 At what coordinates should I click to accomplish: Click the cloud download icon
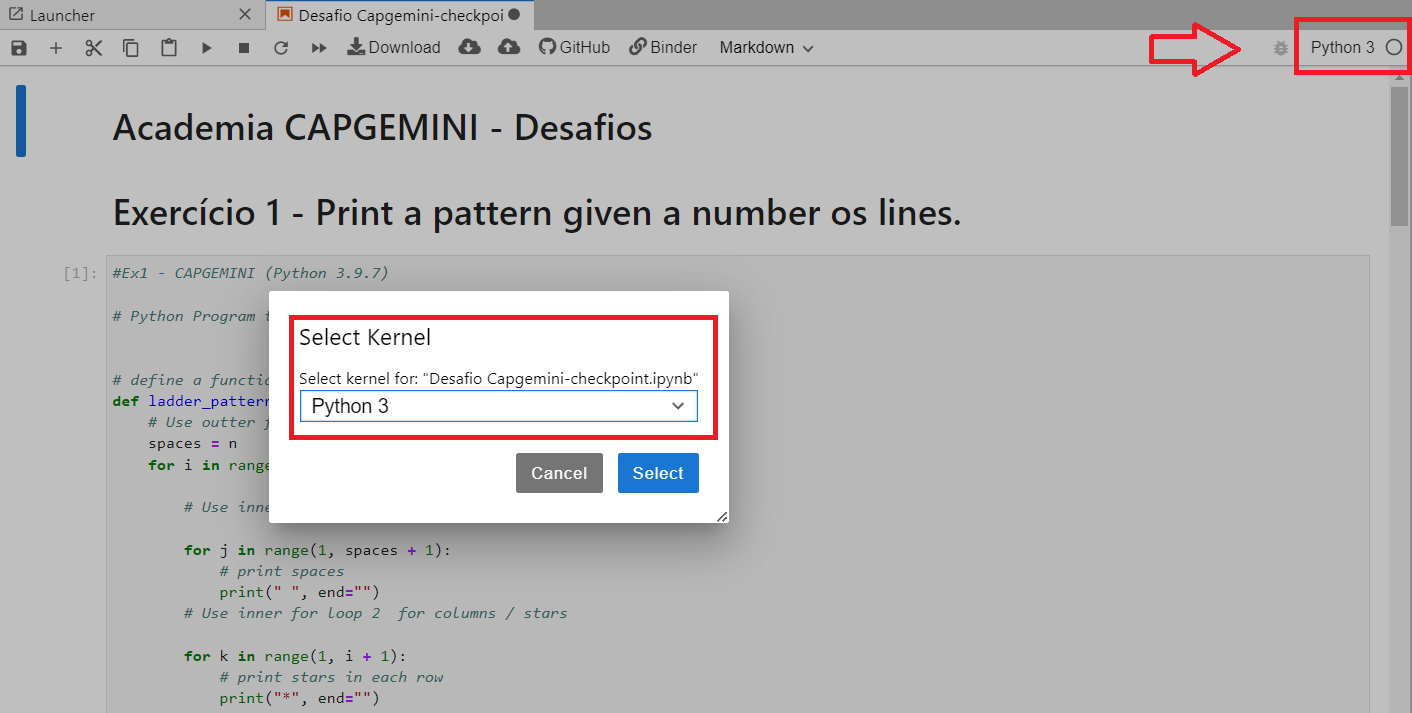click(469, 47)
